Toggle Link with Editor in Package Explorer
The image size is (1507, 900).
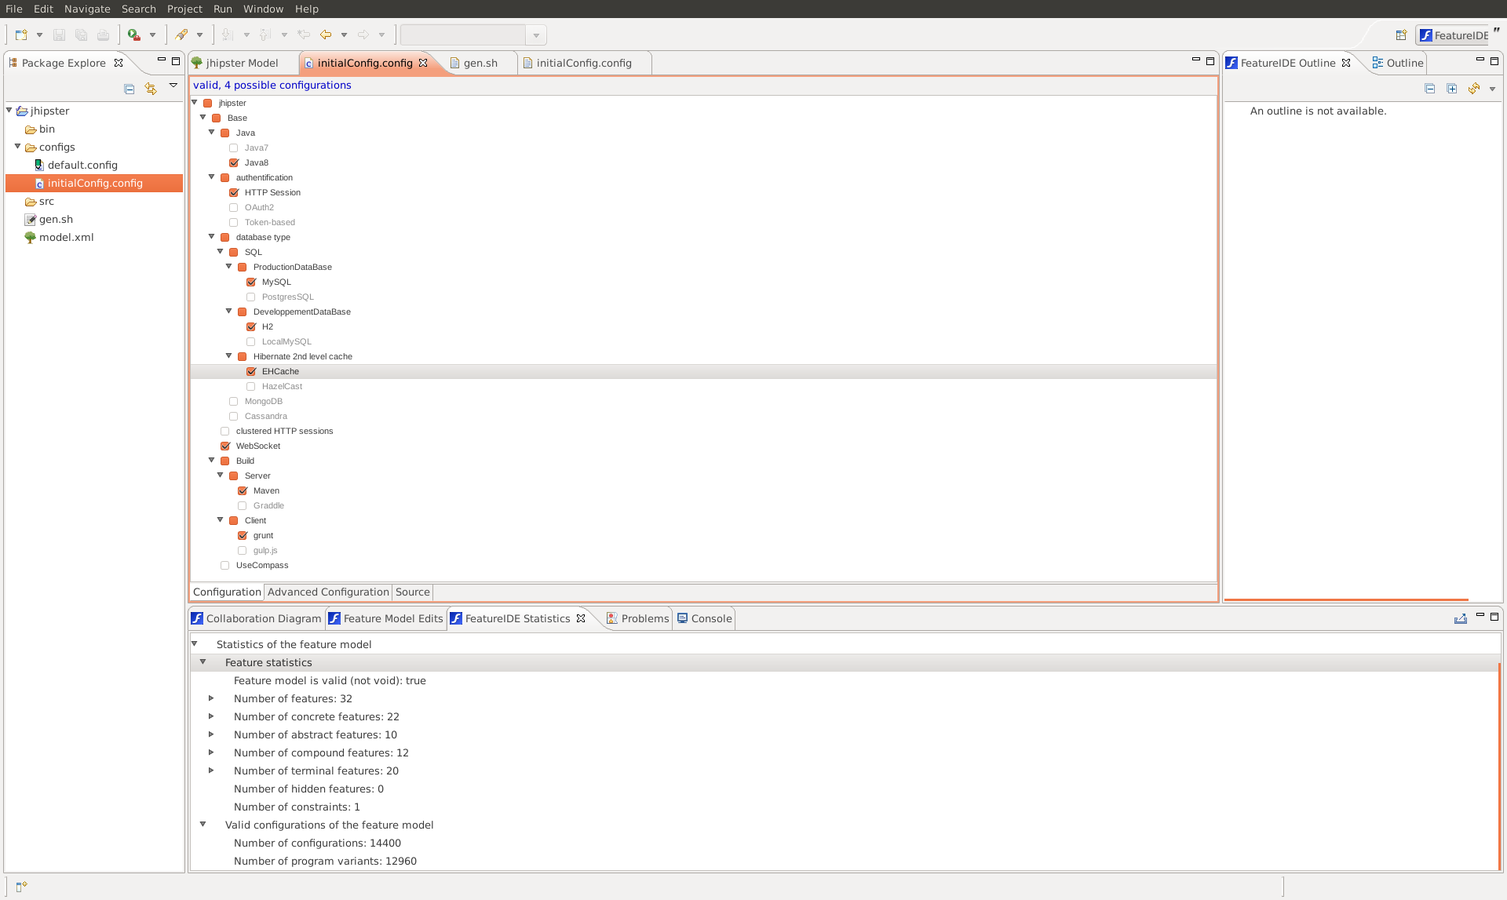click(x=151, y=89)
